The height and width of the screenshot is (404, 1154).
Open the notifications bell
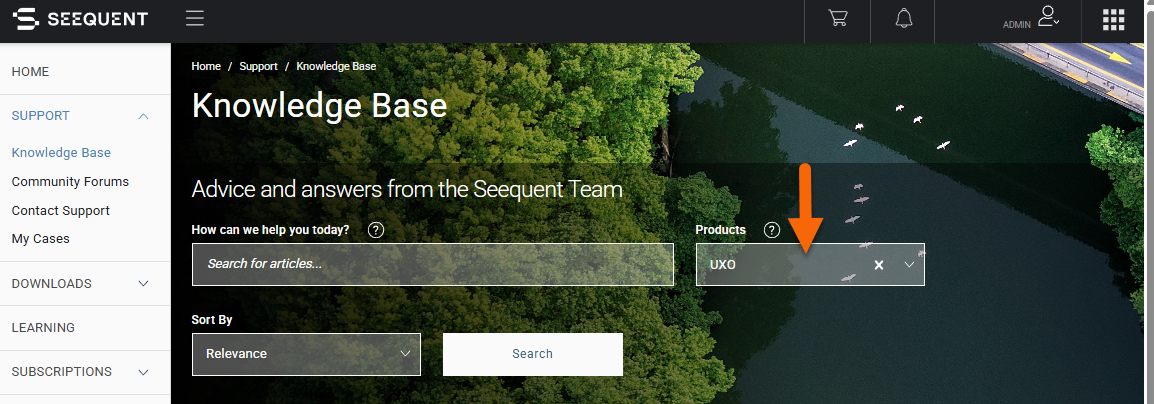(903, 18)
